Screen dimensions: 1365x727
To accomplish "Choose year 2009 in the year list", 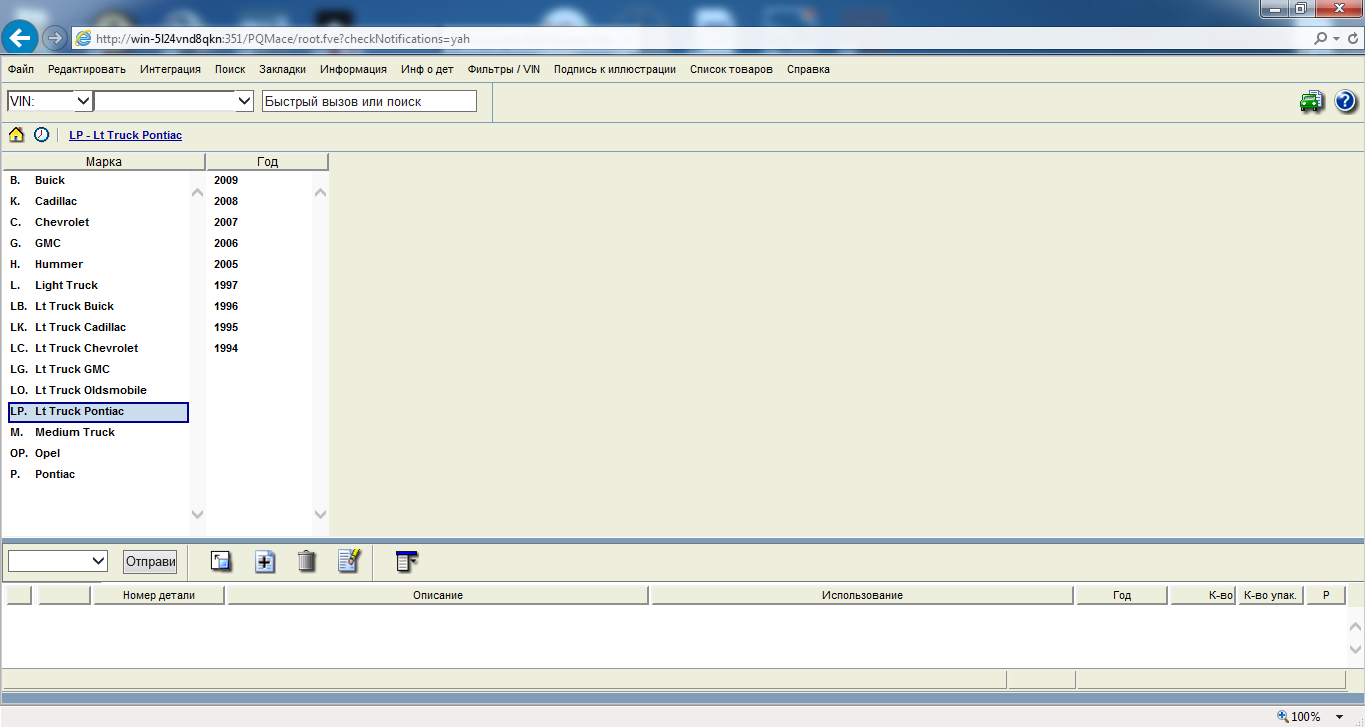I will (x=226, y=180).
